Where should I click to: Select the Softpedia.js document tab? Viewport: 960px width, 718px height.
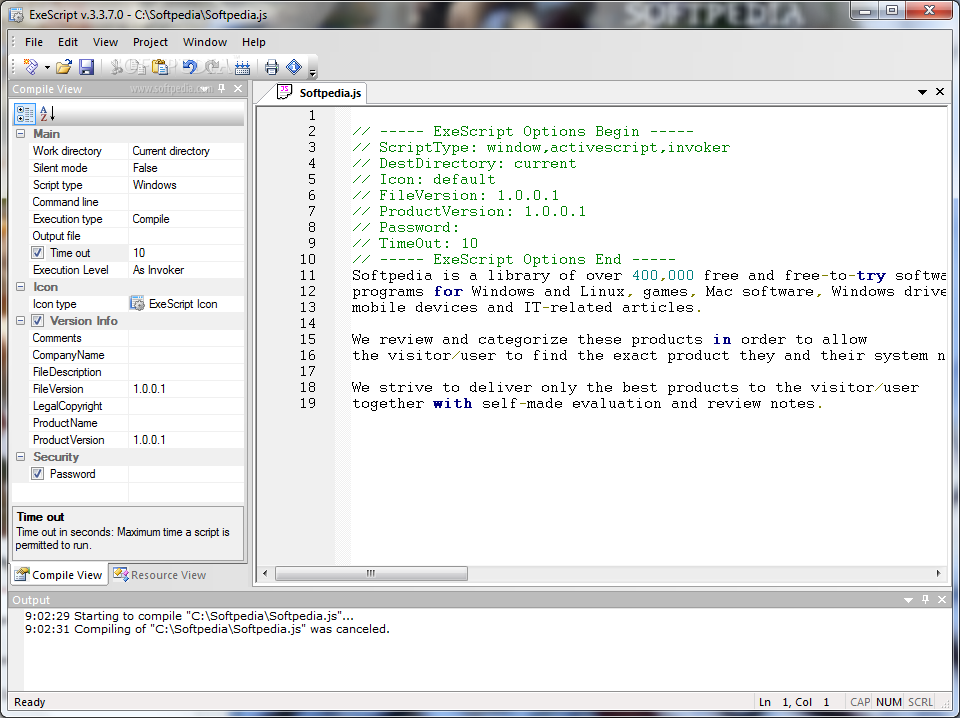click(x=320, y=92)
